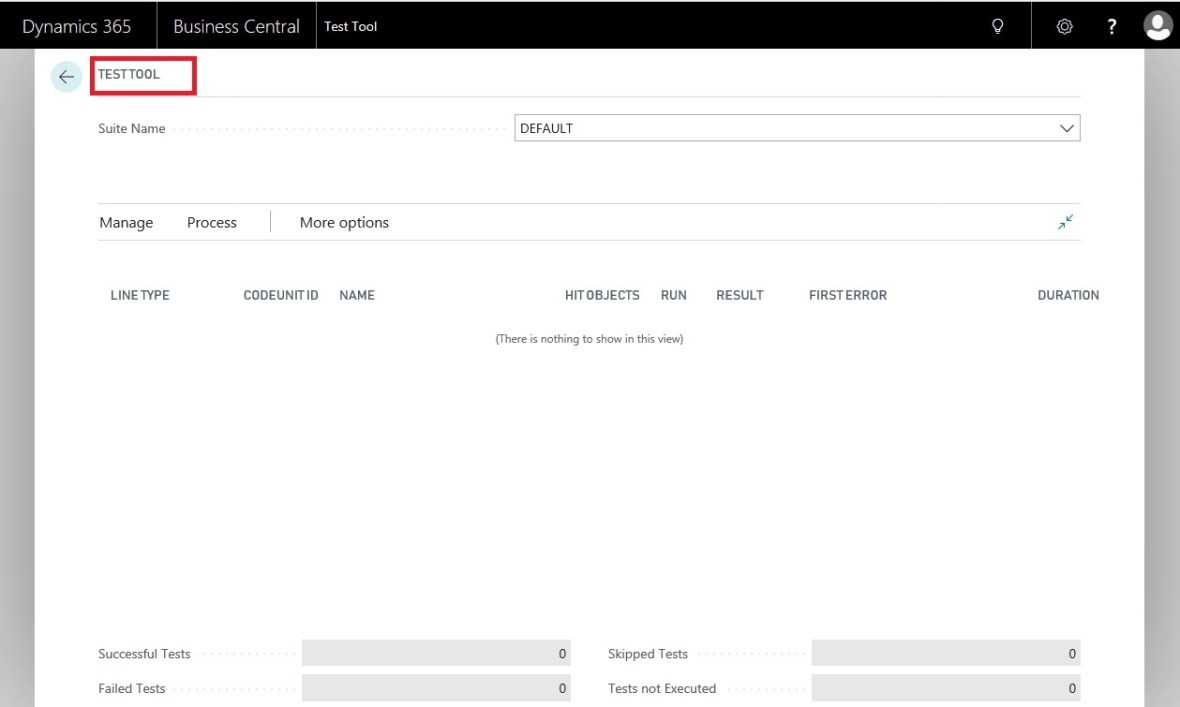
Task: Collapse the list using the arrows icon
Action: (x=1066, y=222)
